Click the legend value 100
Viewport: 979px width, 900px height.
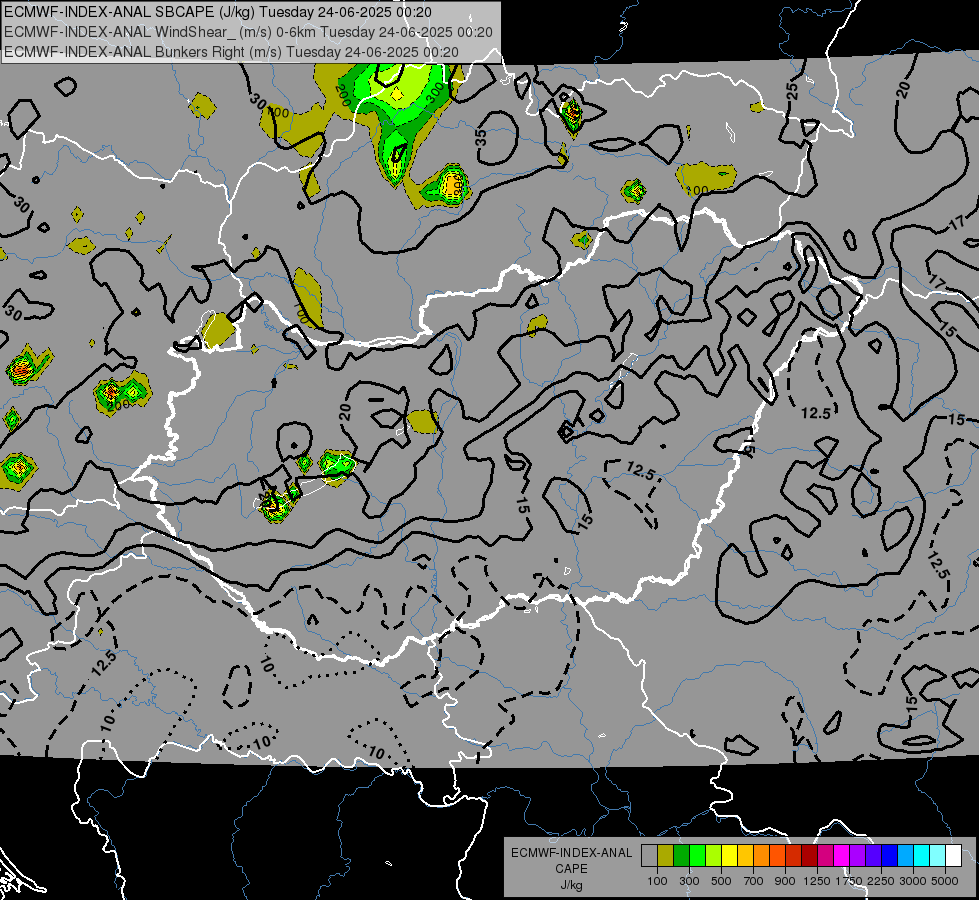[x=657, y=881]
